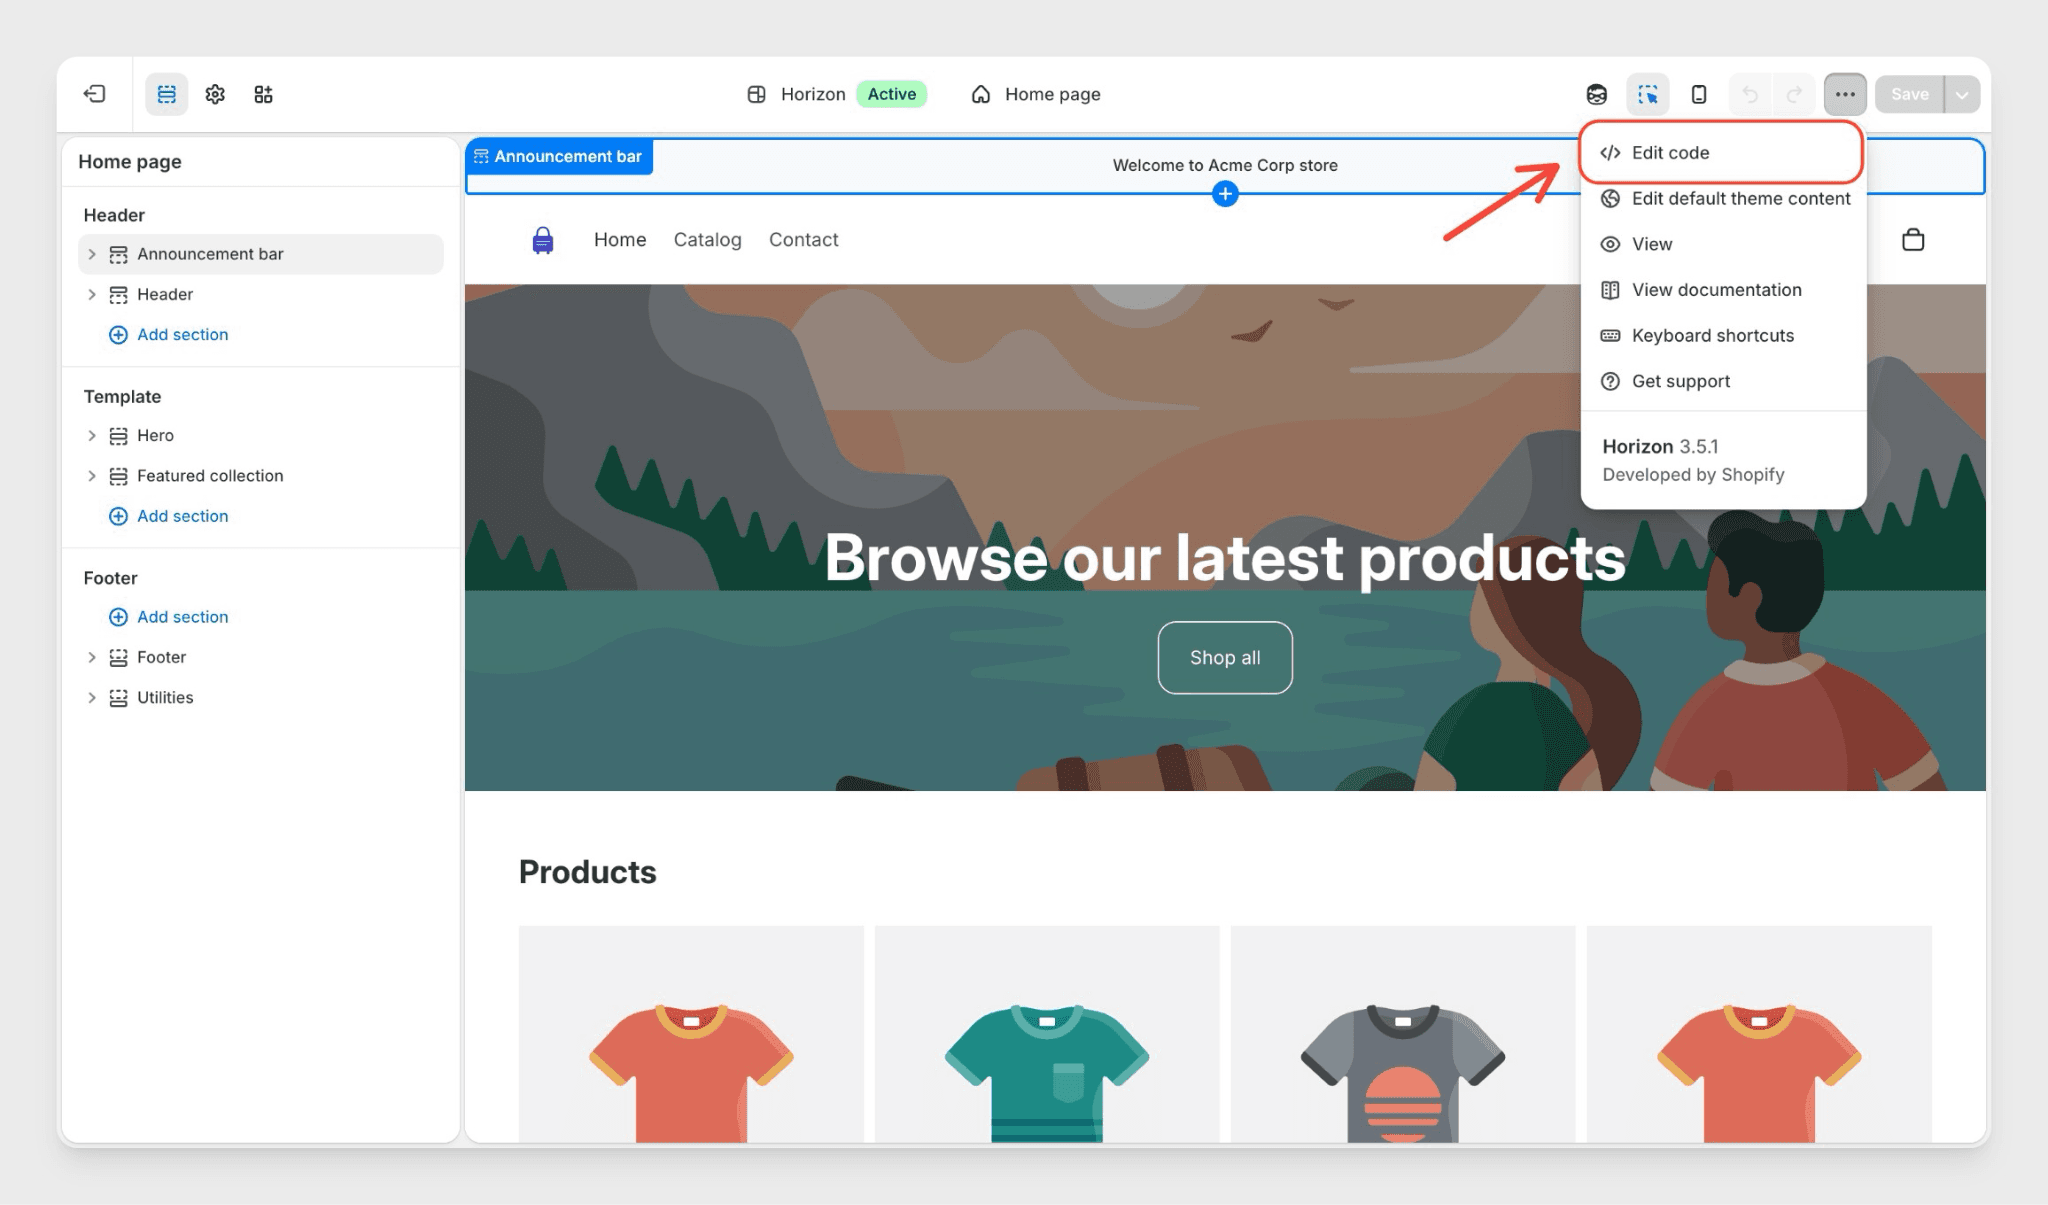This screenshot has width=2048, height=1205.
Task: Click the Products heading text
Action: pyautogui.click(x=587, y=872)
